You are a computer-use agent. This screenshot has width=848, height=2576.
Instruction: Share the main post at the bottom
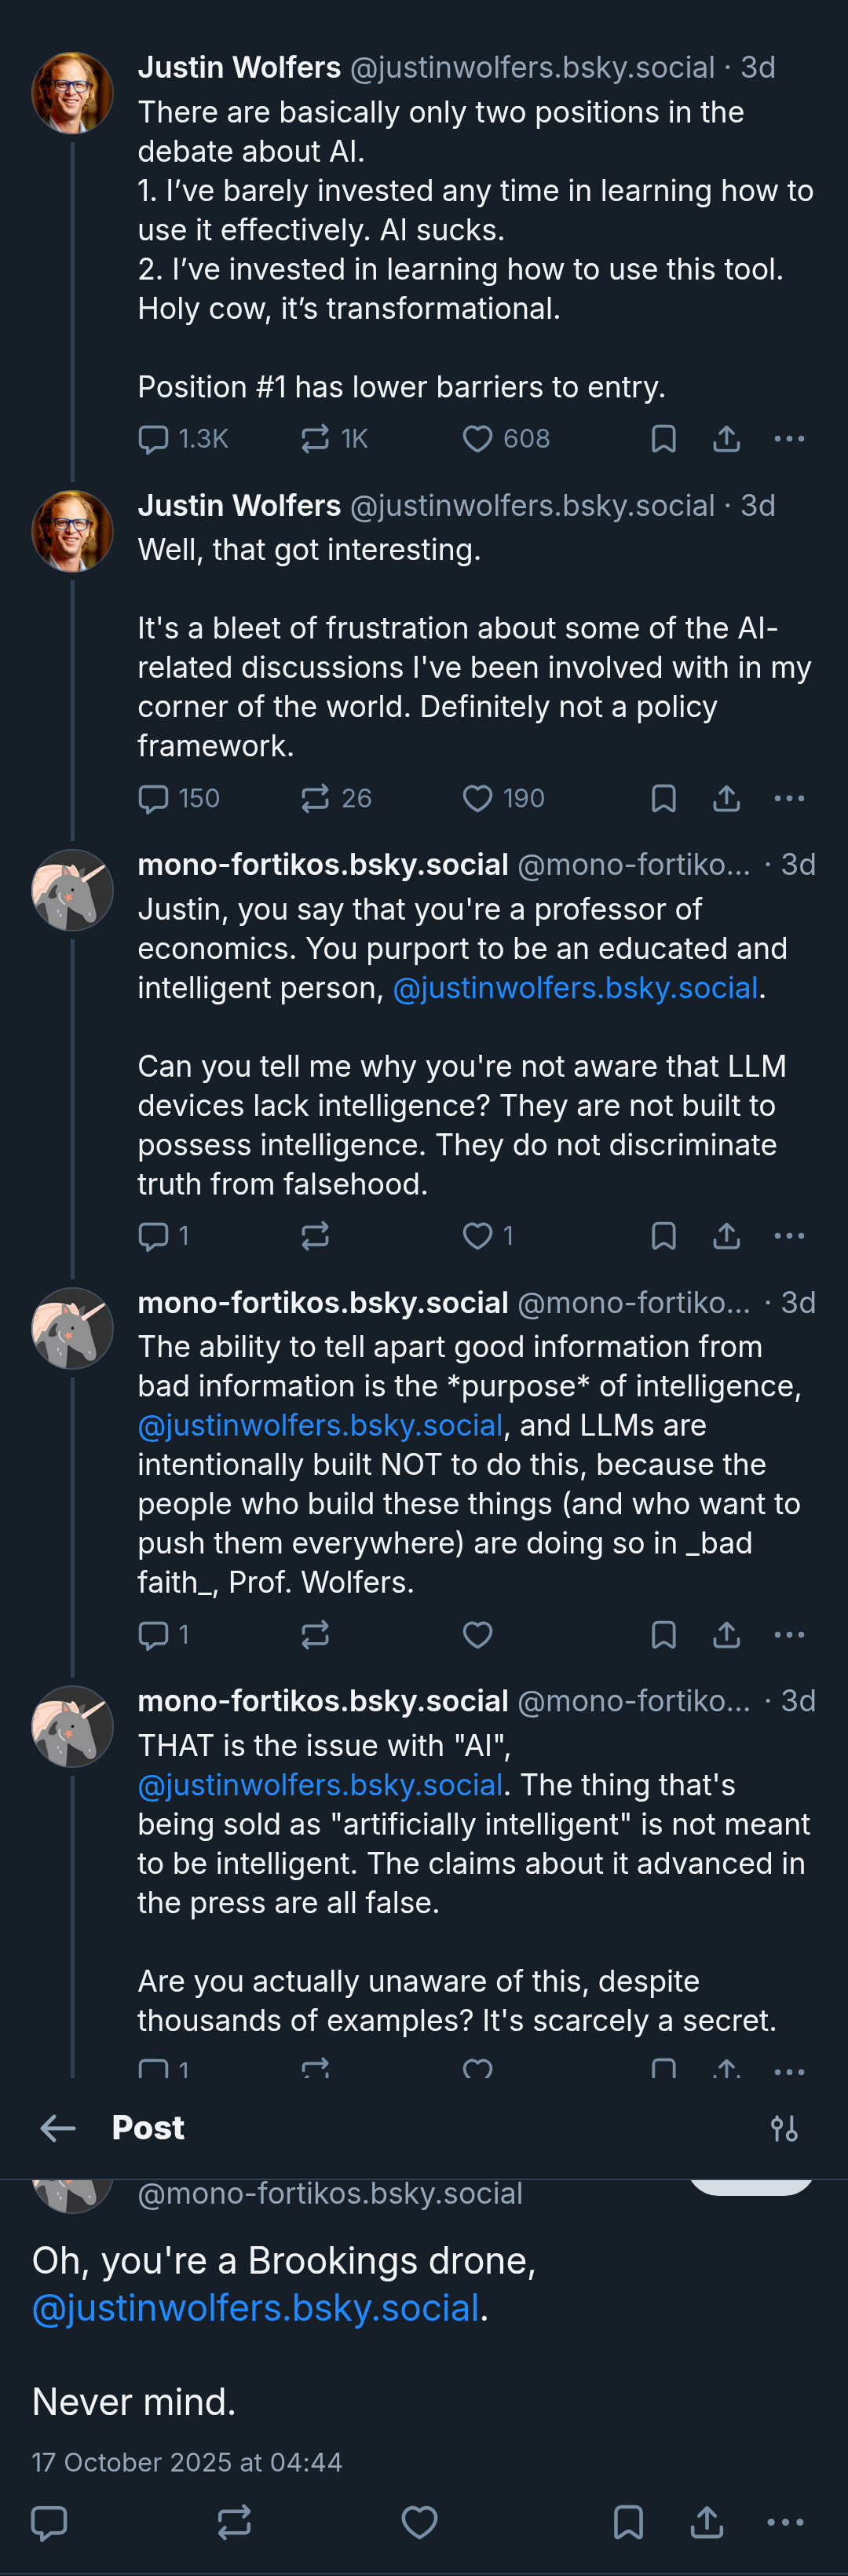pos(707,2522)
